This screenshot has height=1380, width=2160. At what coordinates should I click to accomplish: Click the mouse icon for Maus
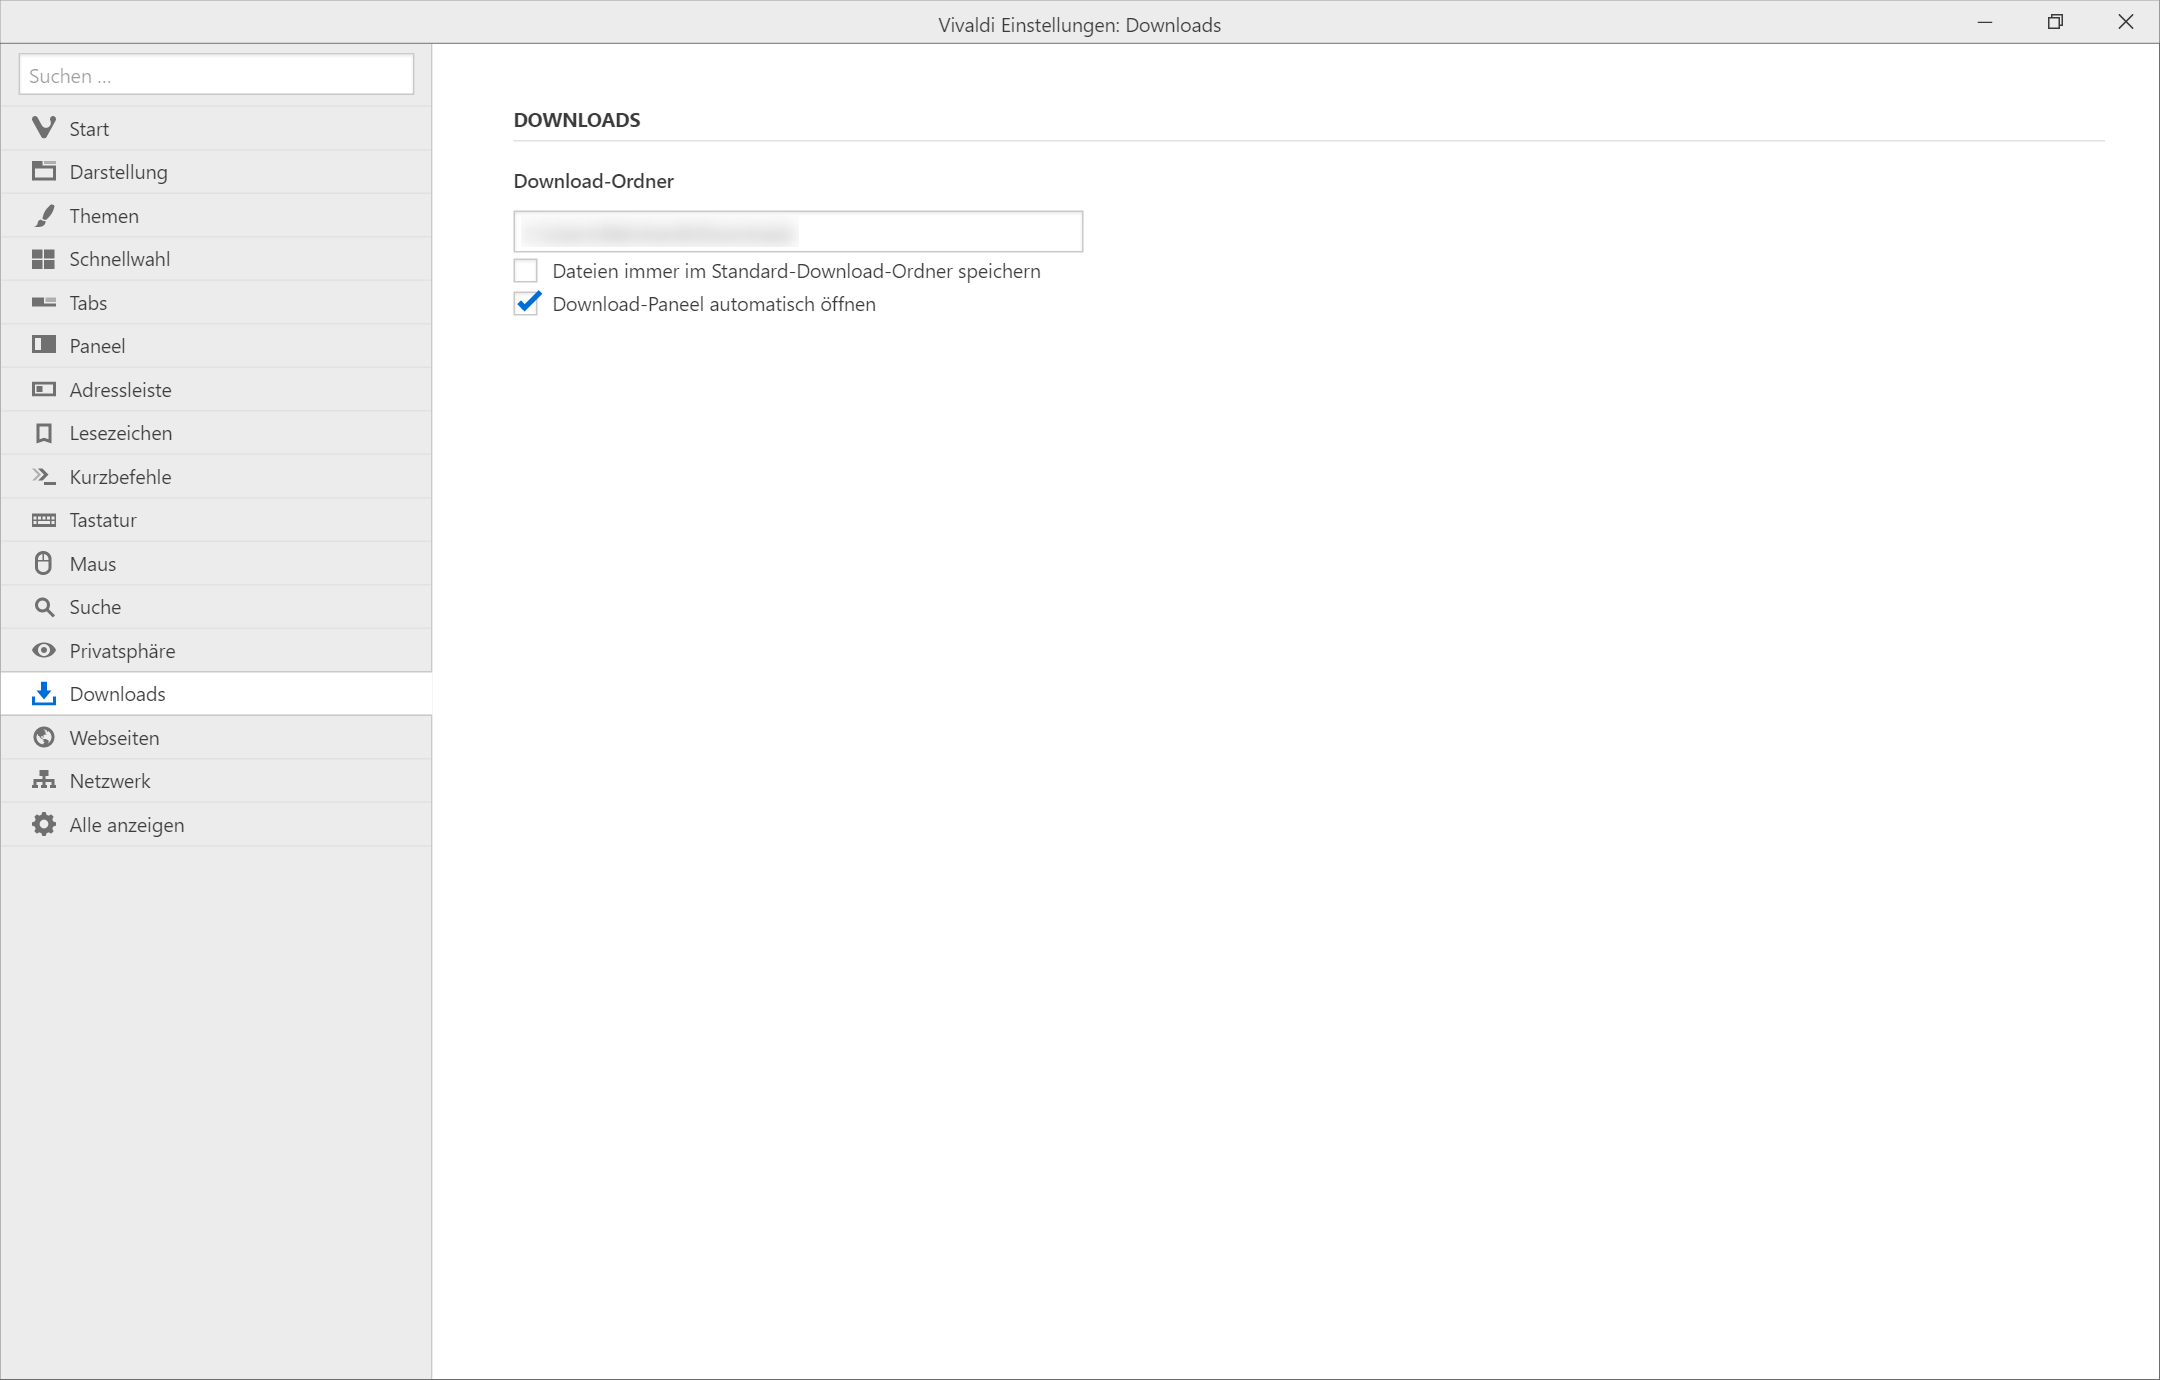pos(43,564)
